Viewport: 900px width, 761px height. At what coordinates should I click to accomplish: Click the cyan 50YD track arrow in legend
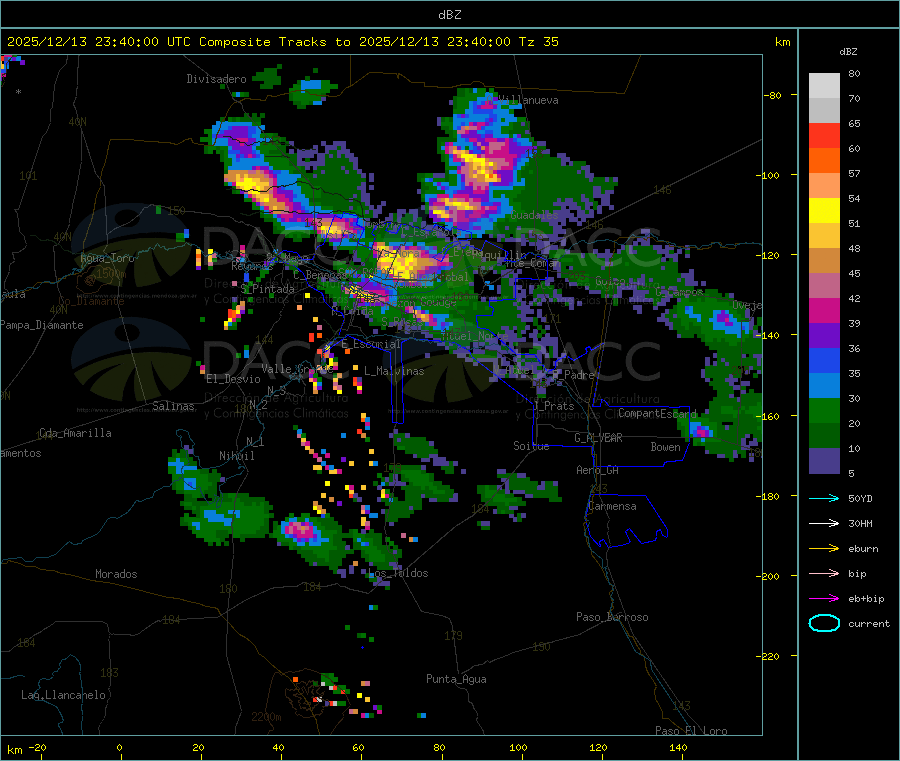tap(824, 498)
